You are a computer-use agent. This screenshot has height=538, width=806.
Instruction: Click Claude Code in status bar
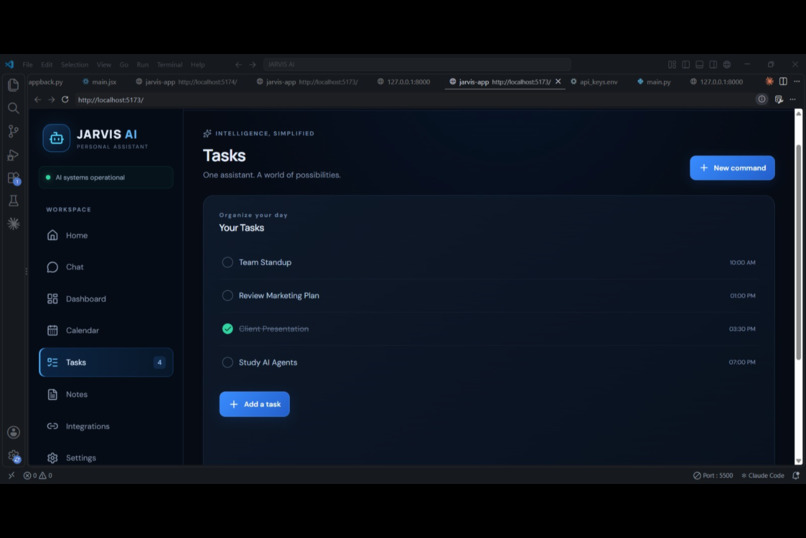pyautogui.click(x=762, y=475)
